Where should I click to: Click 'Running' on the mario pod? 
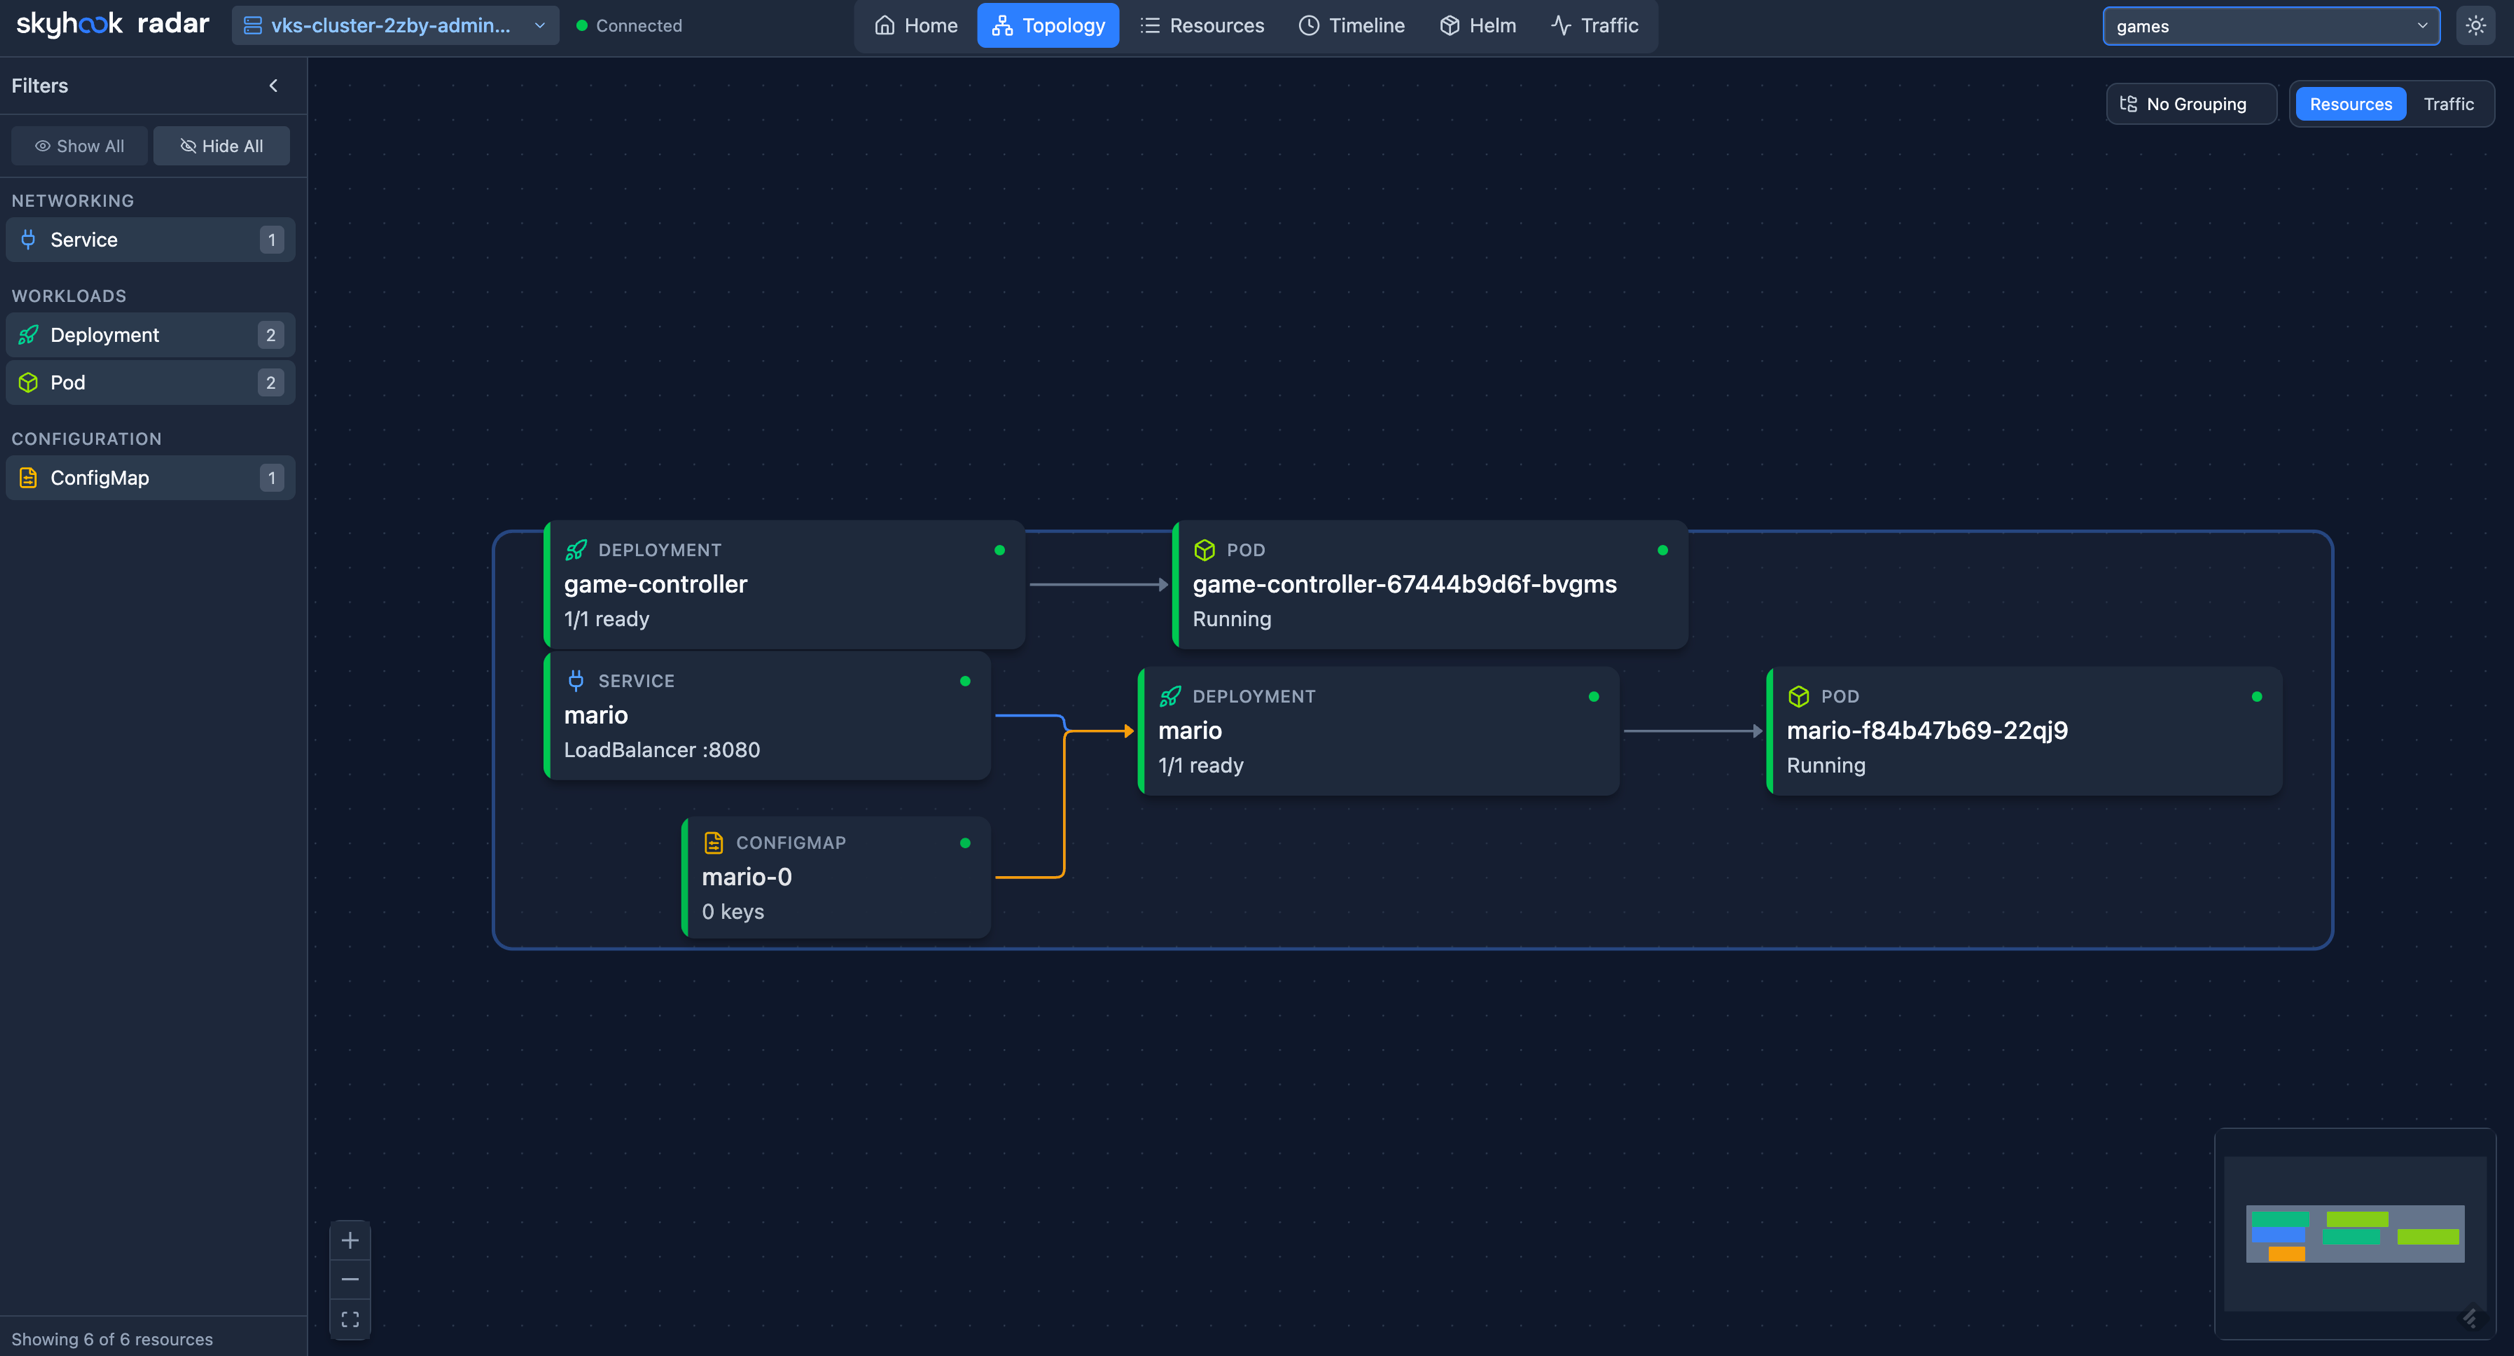pyautogui.click(x=1826, y=766)
